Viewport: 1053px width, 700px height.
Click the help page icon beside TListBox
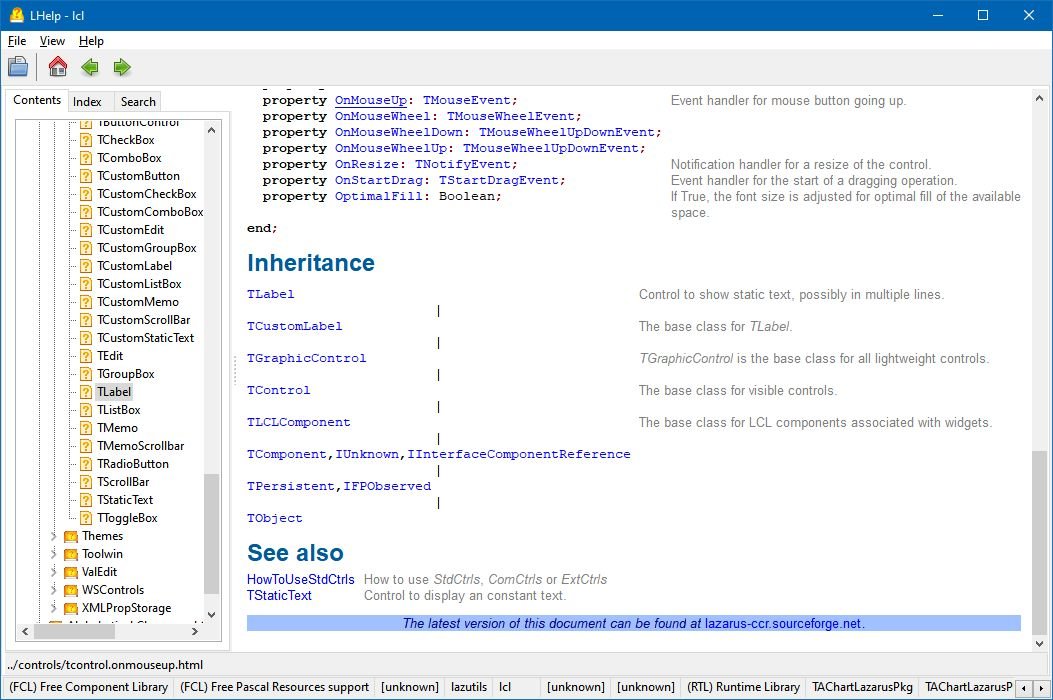tap(86, 410)
